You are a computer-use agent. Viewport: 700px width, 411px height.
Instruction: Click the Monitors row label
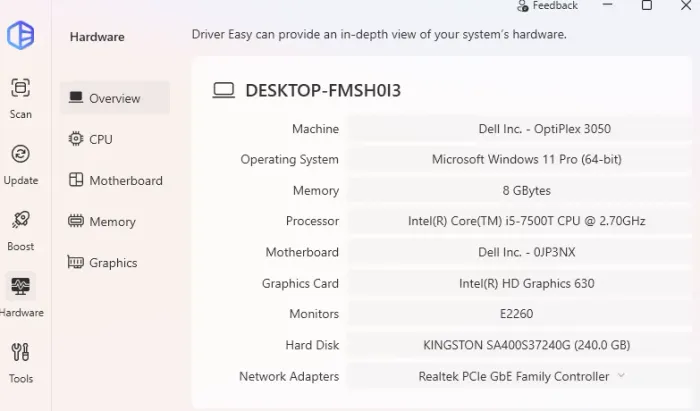tap(314, 314)
